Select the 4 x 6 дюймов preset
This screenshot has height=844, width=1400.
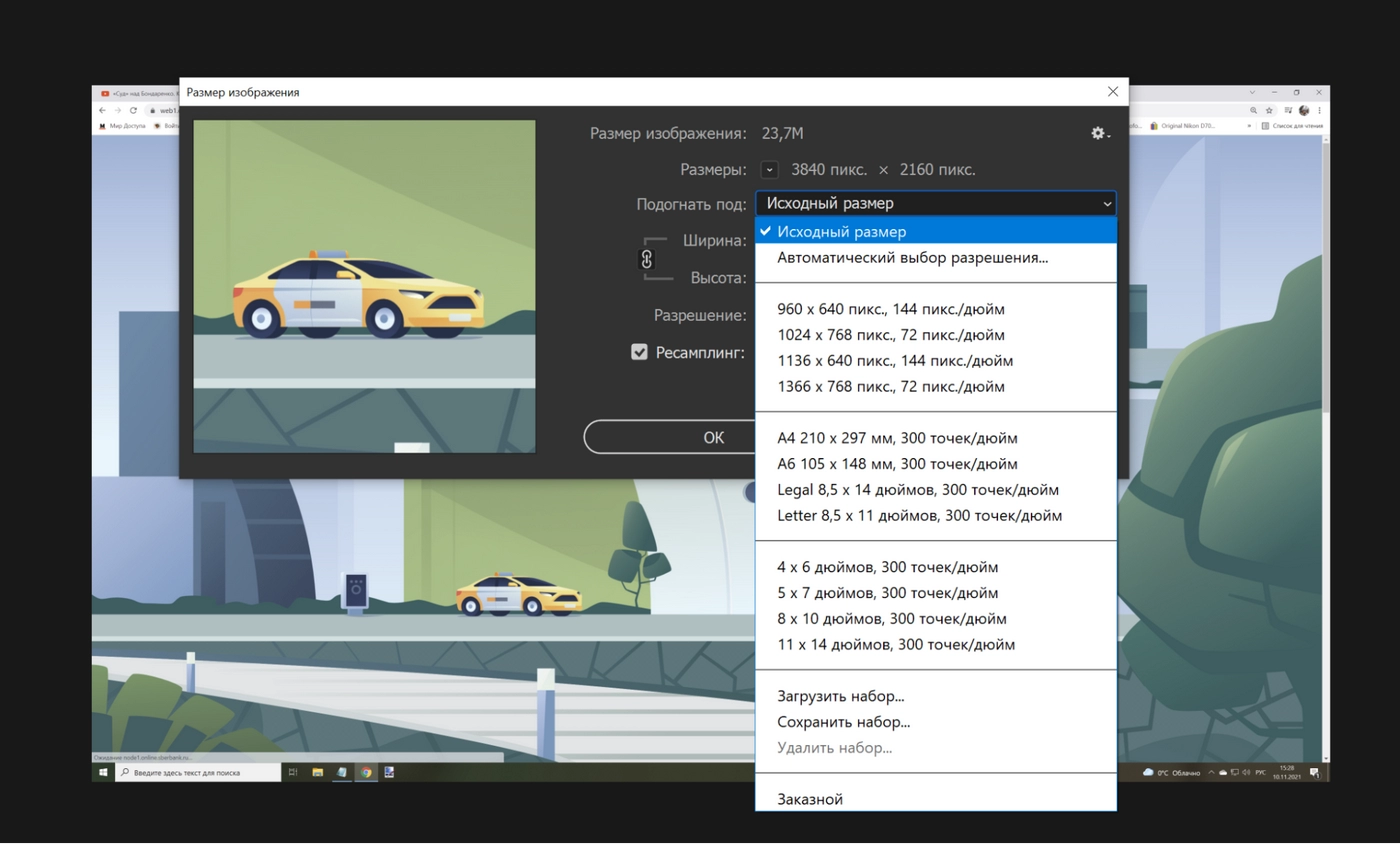tap(935, 567)
